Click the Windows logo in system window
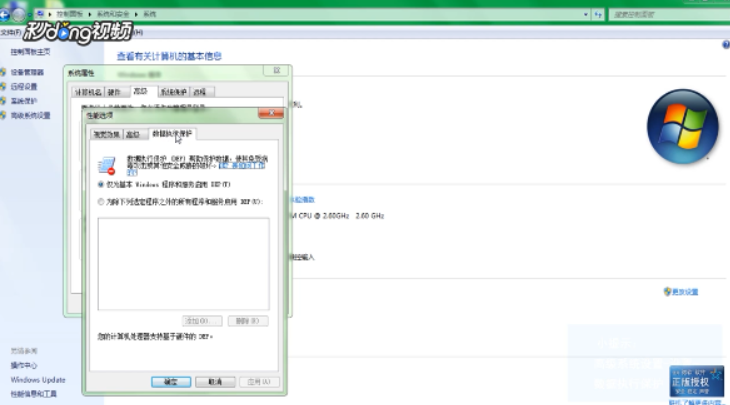Screen dimensions: 730x405 [x=683, y=126]
